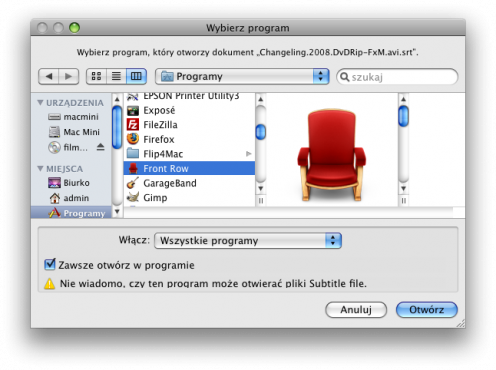Click the Front Row chair icon in list
Screen dimensions: 496x370
click(133, 168)
